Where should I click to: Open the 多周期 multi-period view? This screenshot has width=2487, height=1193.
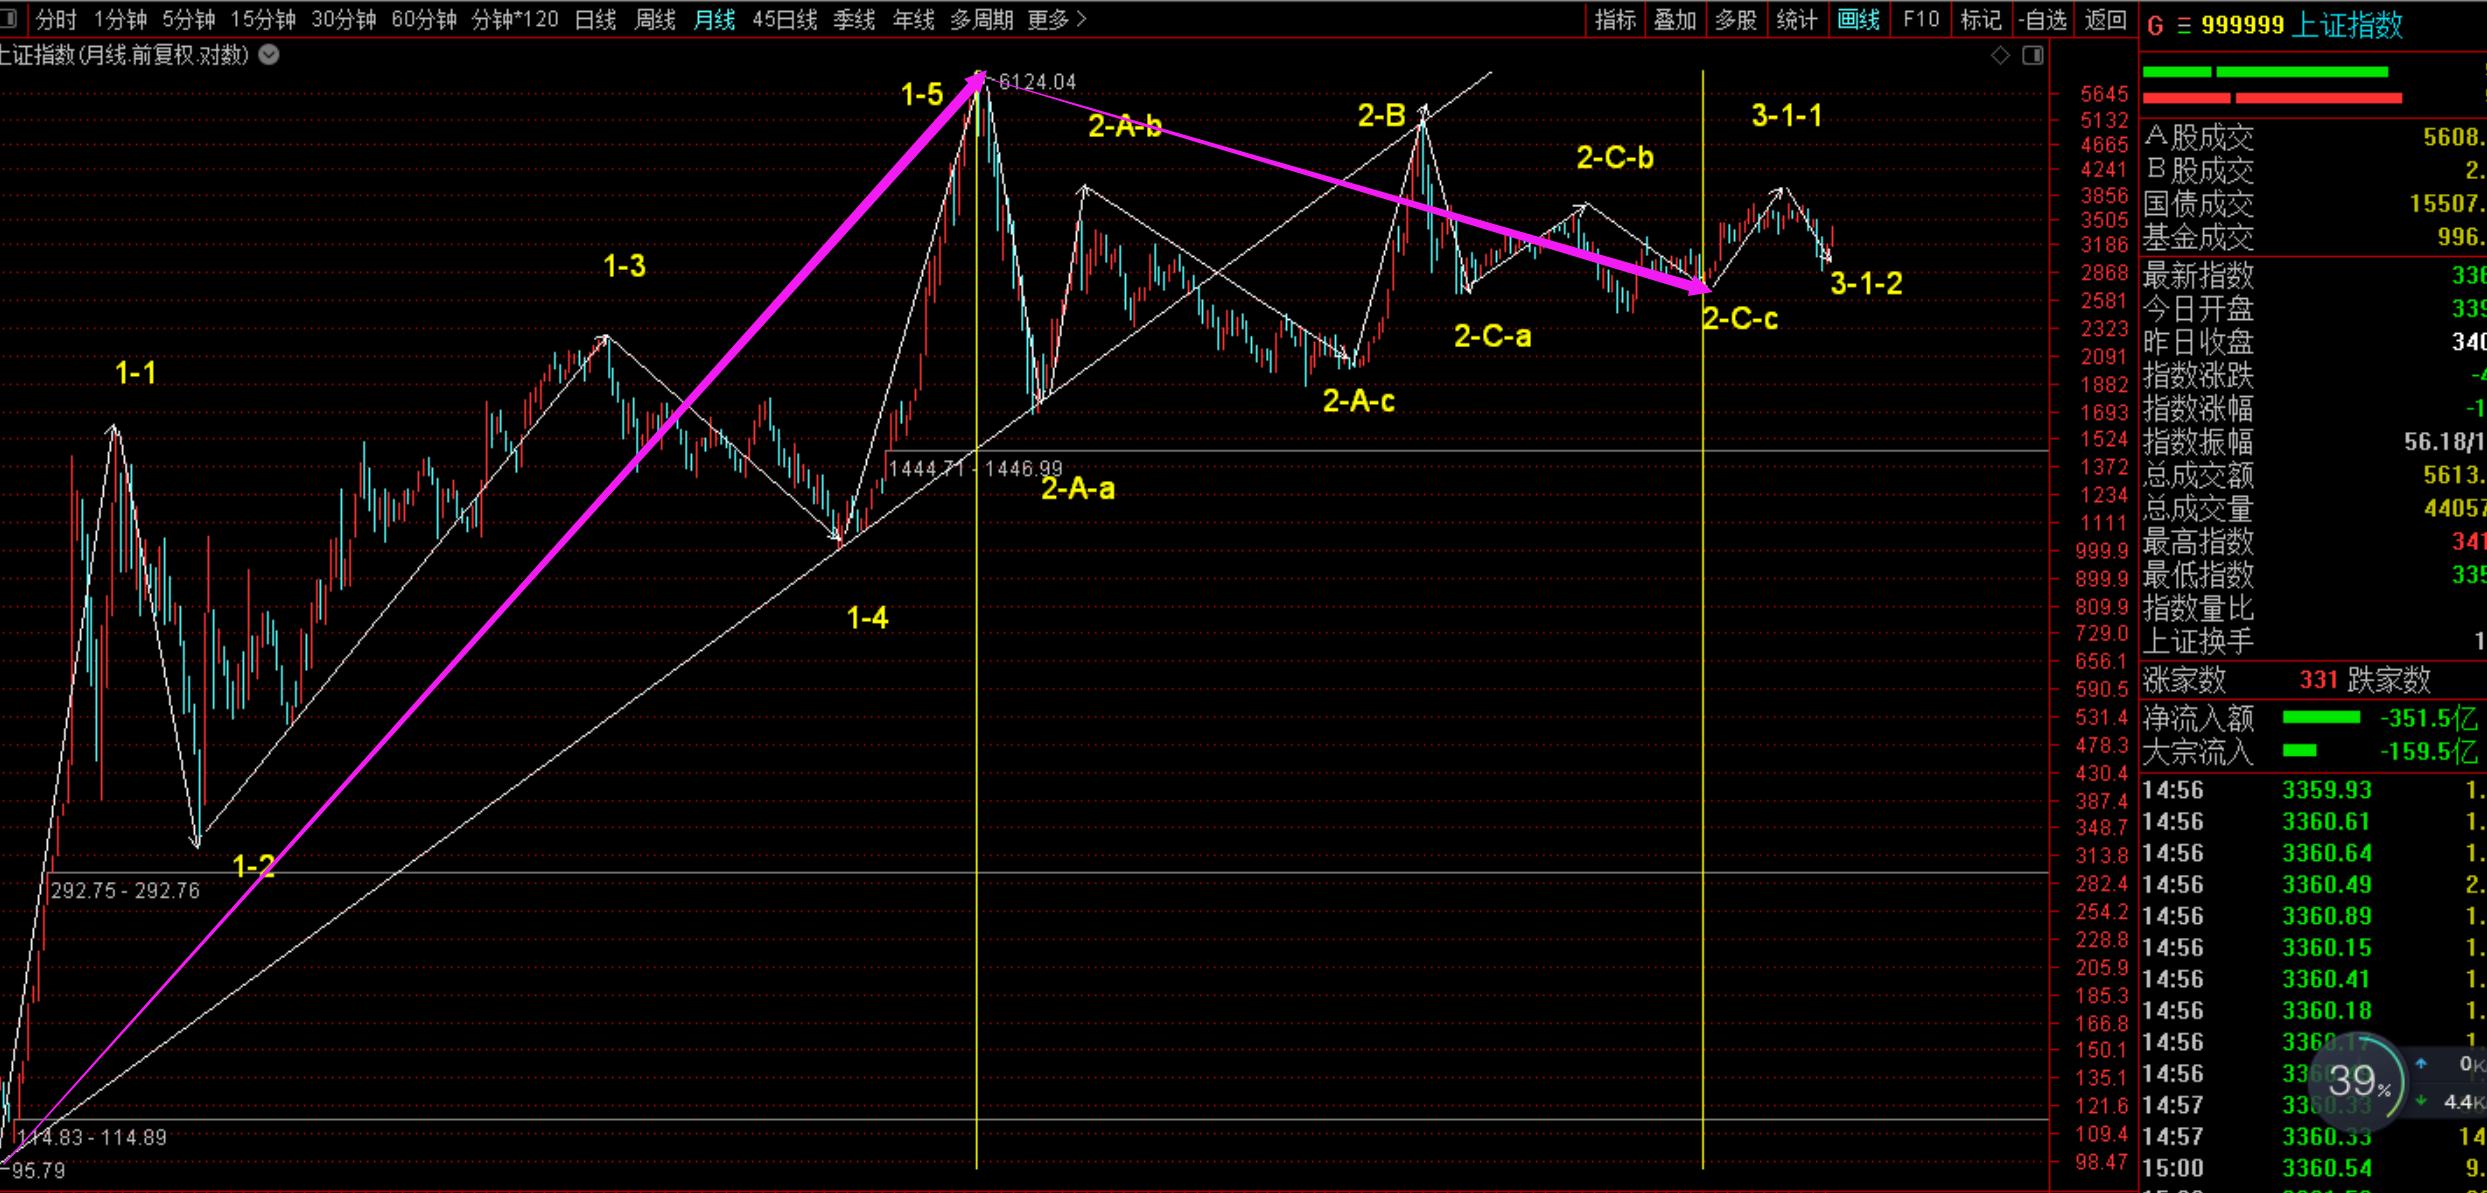(981, 19)
